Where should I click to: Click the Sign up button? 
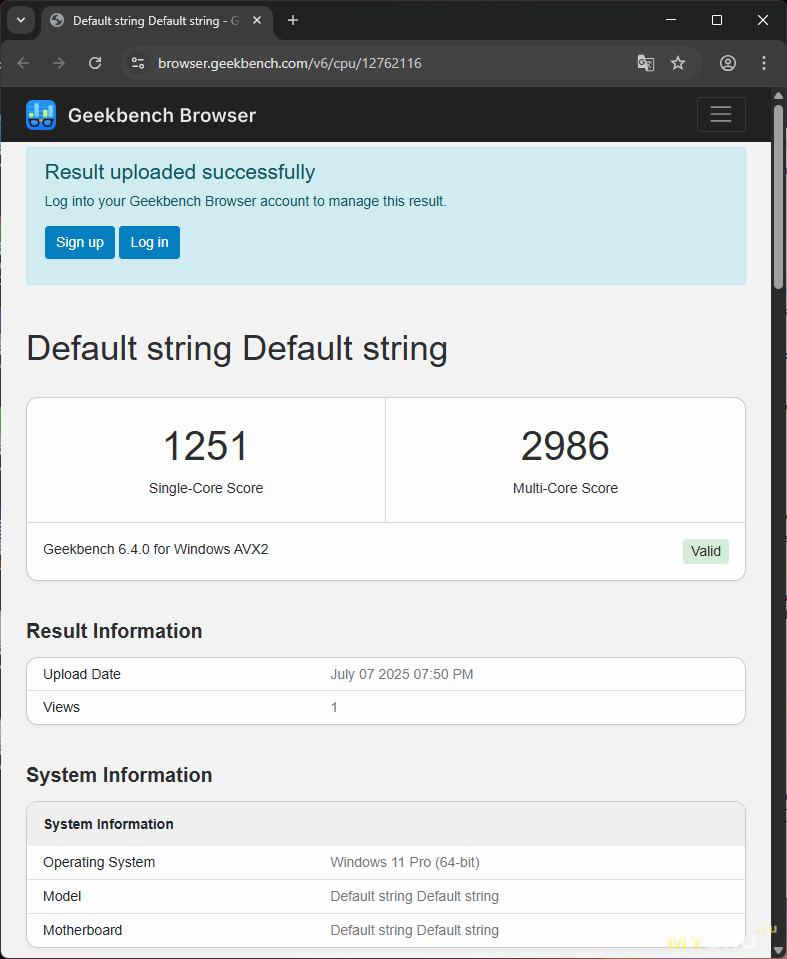point(79,242)
